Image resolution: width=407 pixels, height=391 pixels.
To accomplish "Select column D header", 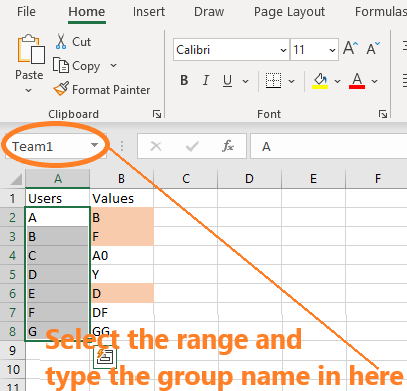I will pos(249,179).
